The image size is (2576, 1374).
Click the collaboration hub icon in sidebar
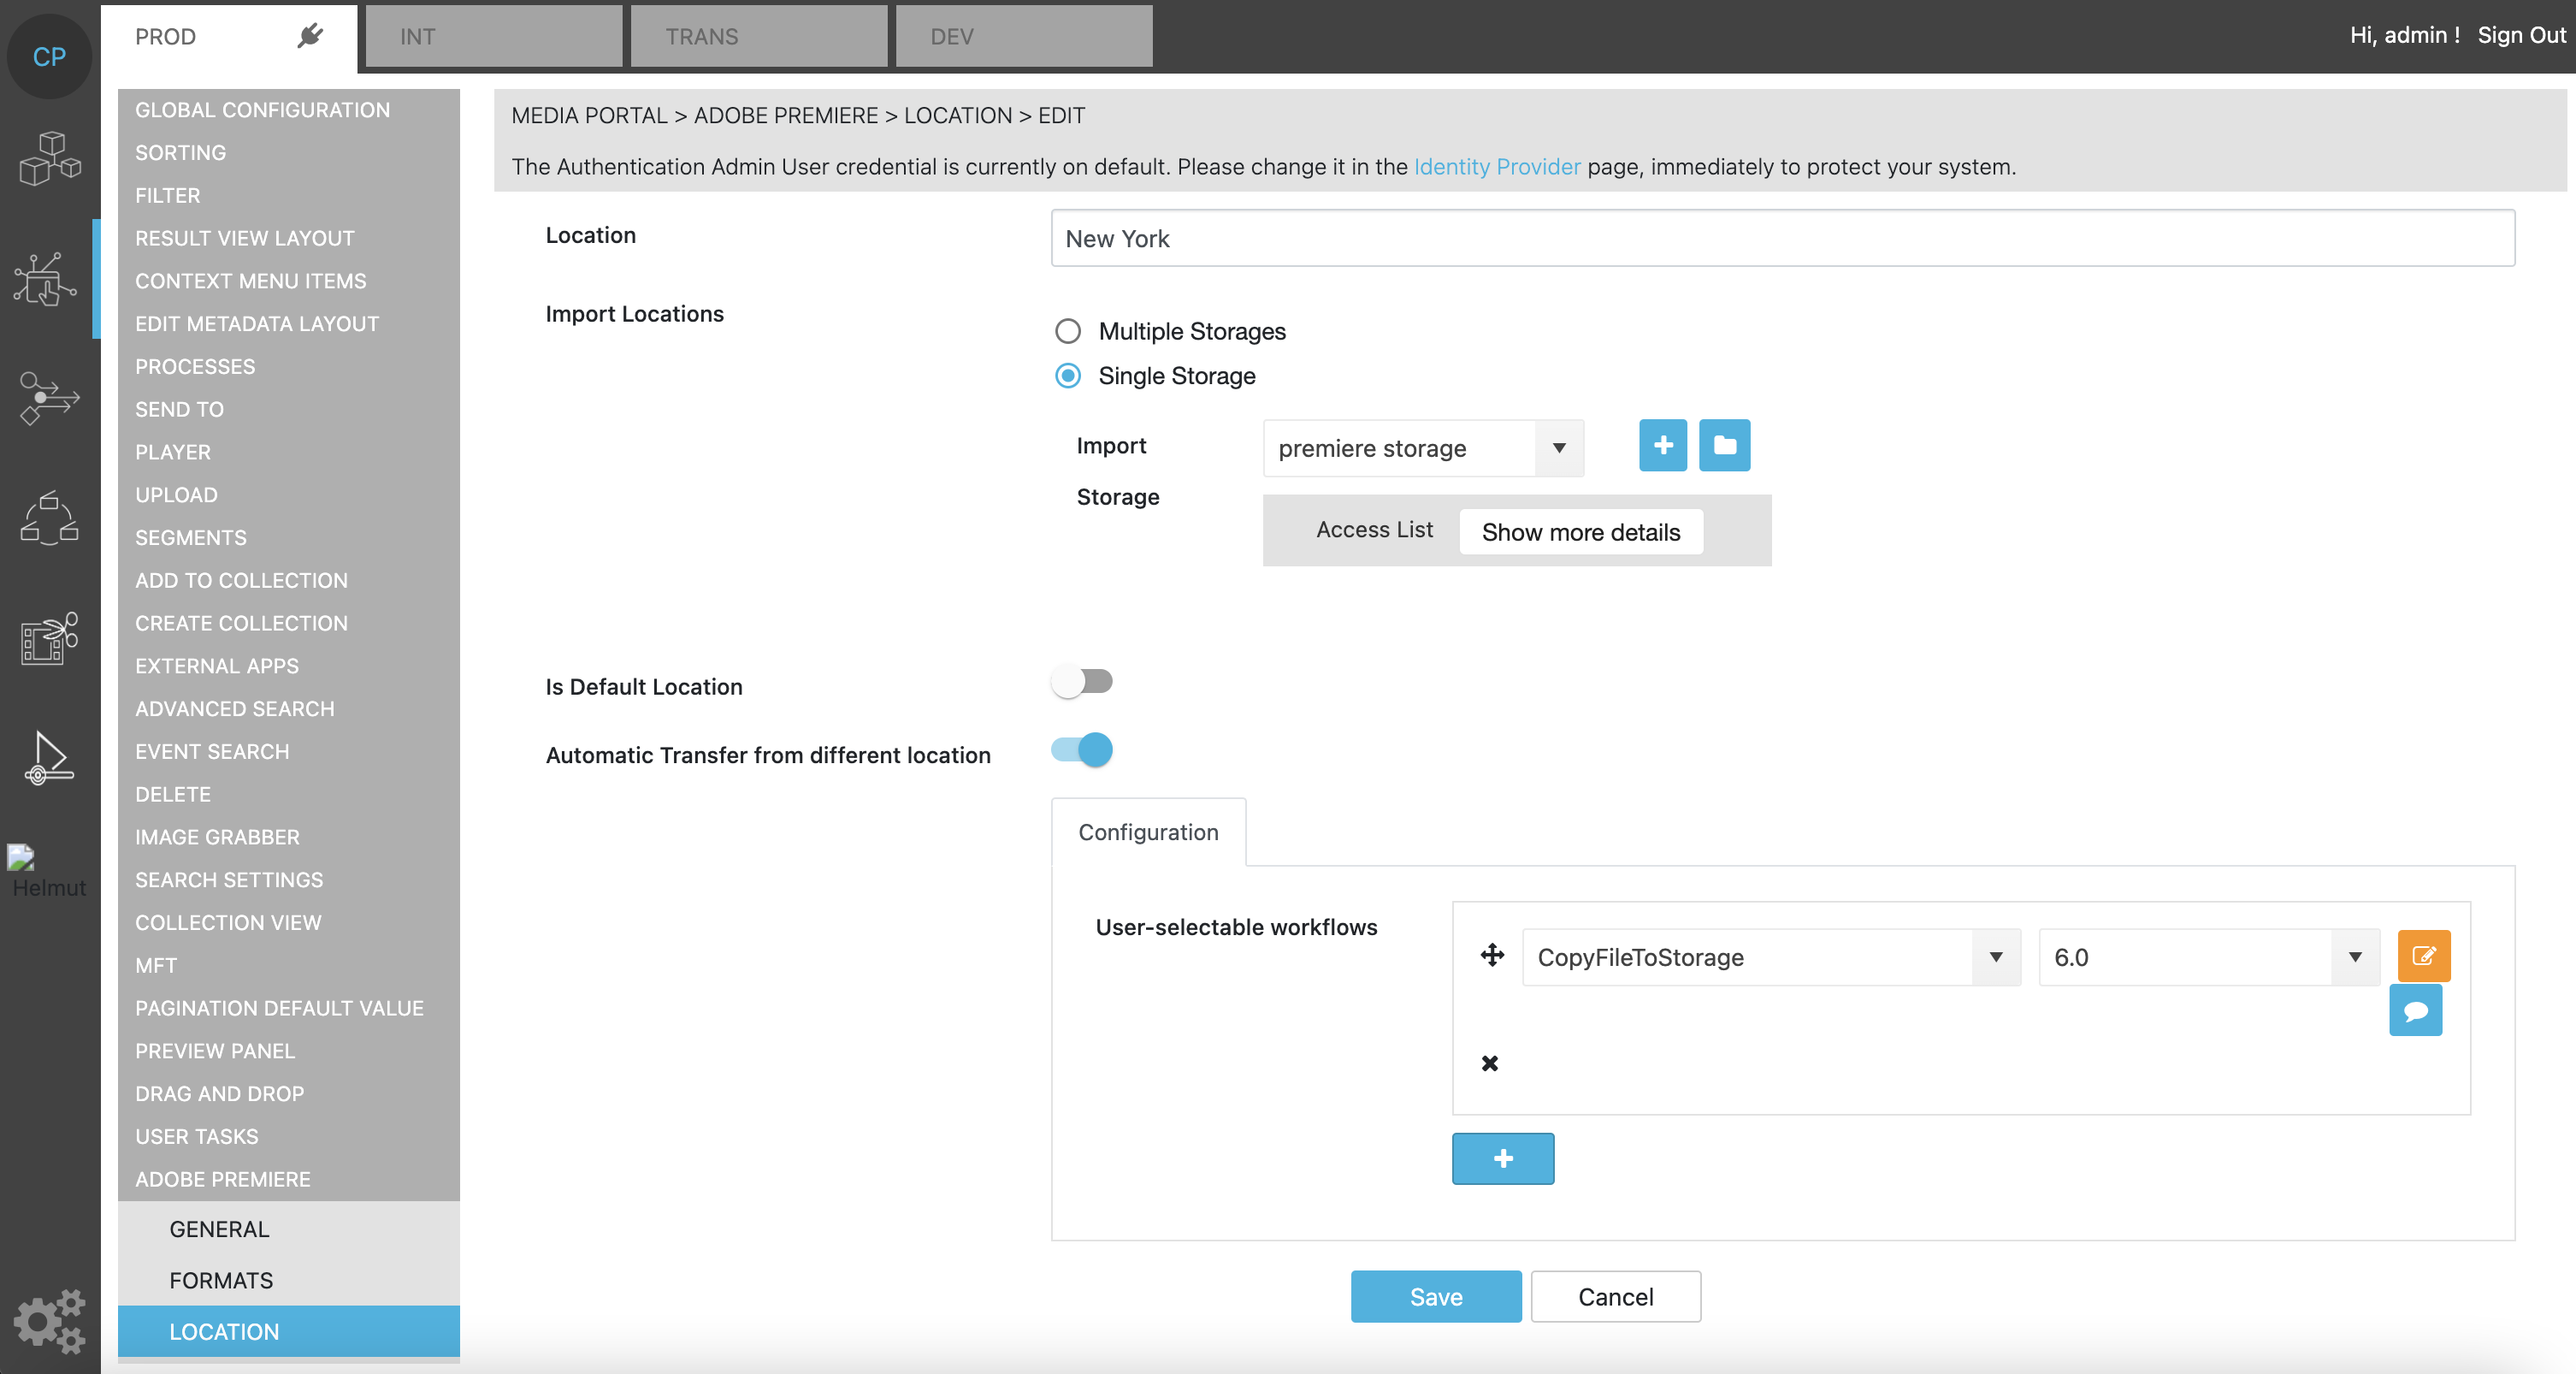click(x=47, y=518)
